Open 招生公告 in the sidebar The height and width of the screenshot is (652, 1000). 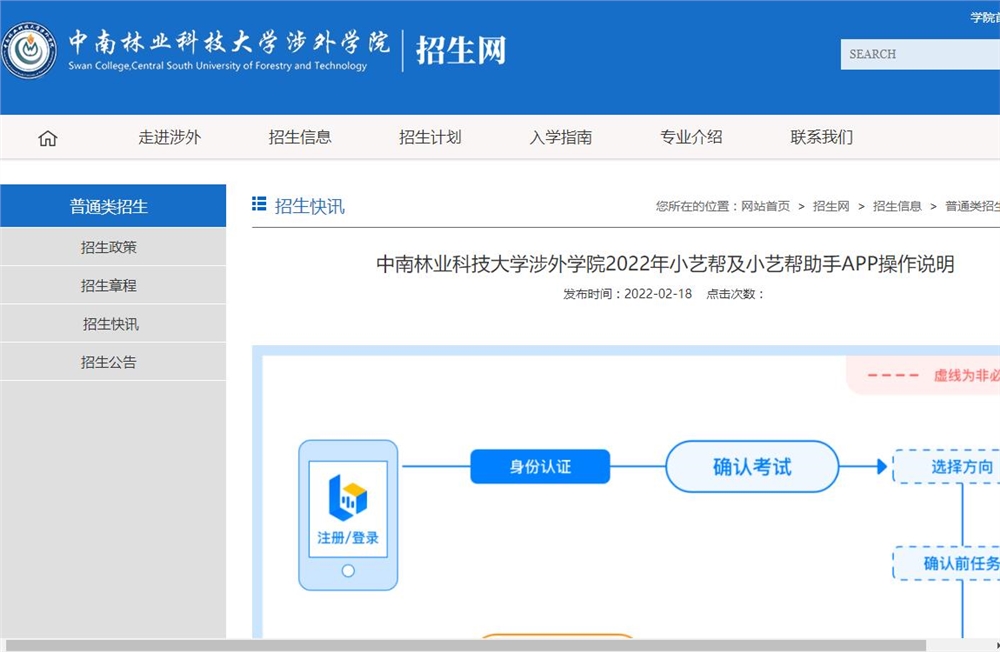point(113,362)
